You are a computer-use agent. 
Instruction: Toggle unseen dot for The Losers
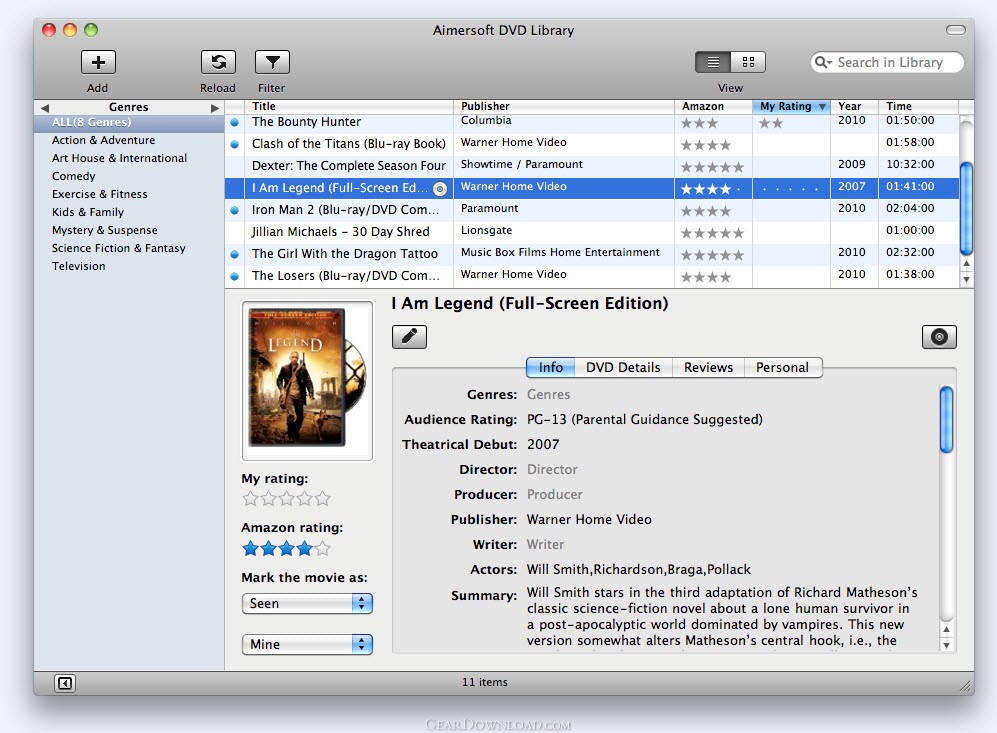(235, 277)
